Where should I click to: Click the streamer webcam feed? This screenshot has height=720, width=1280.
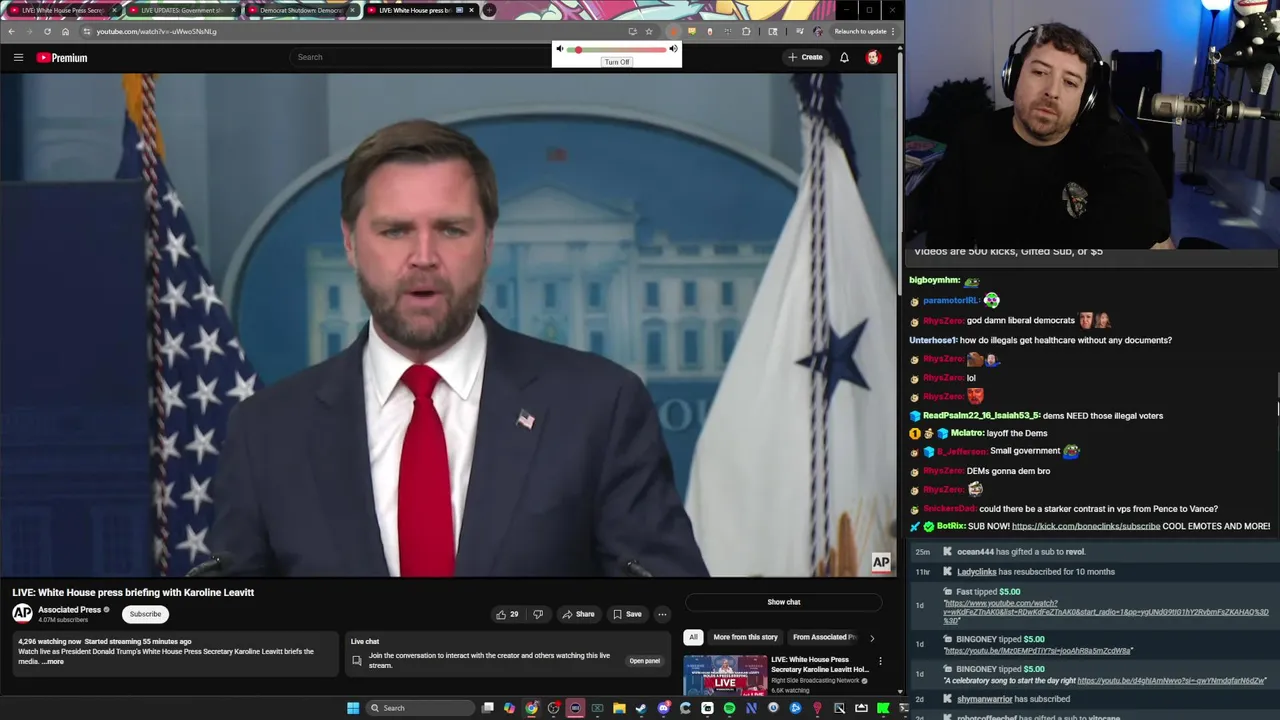coord(1092,124)
